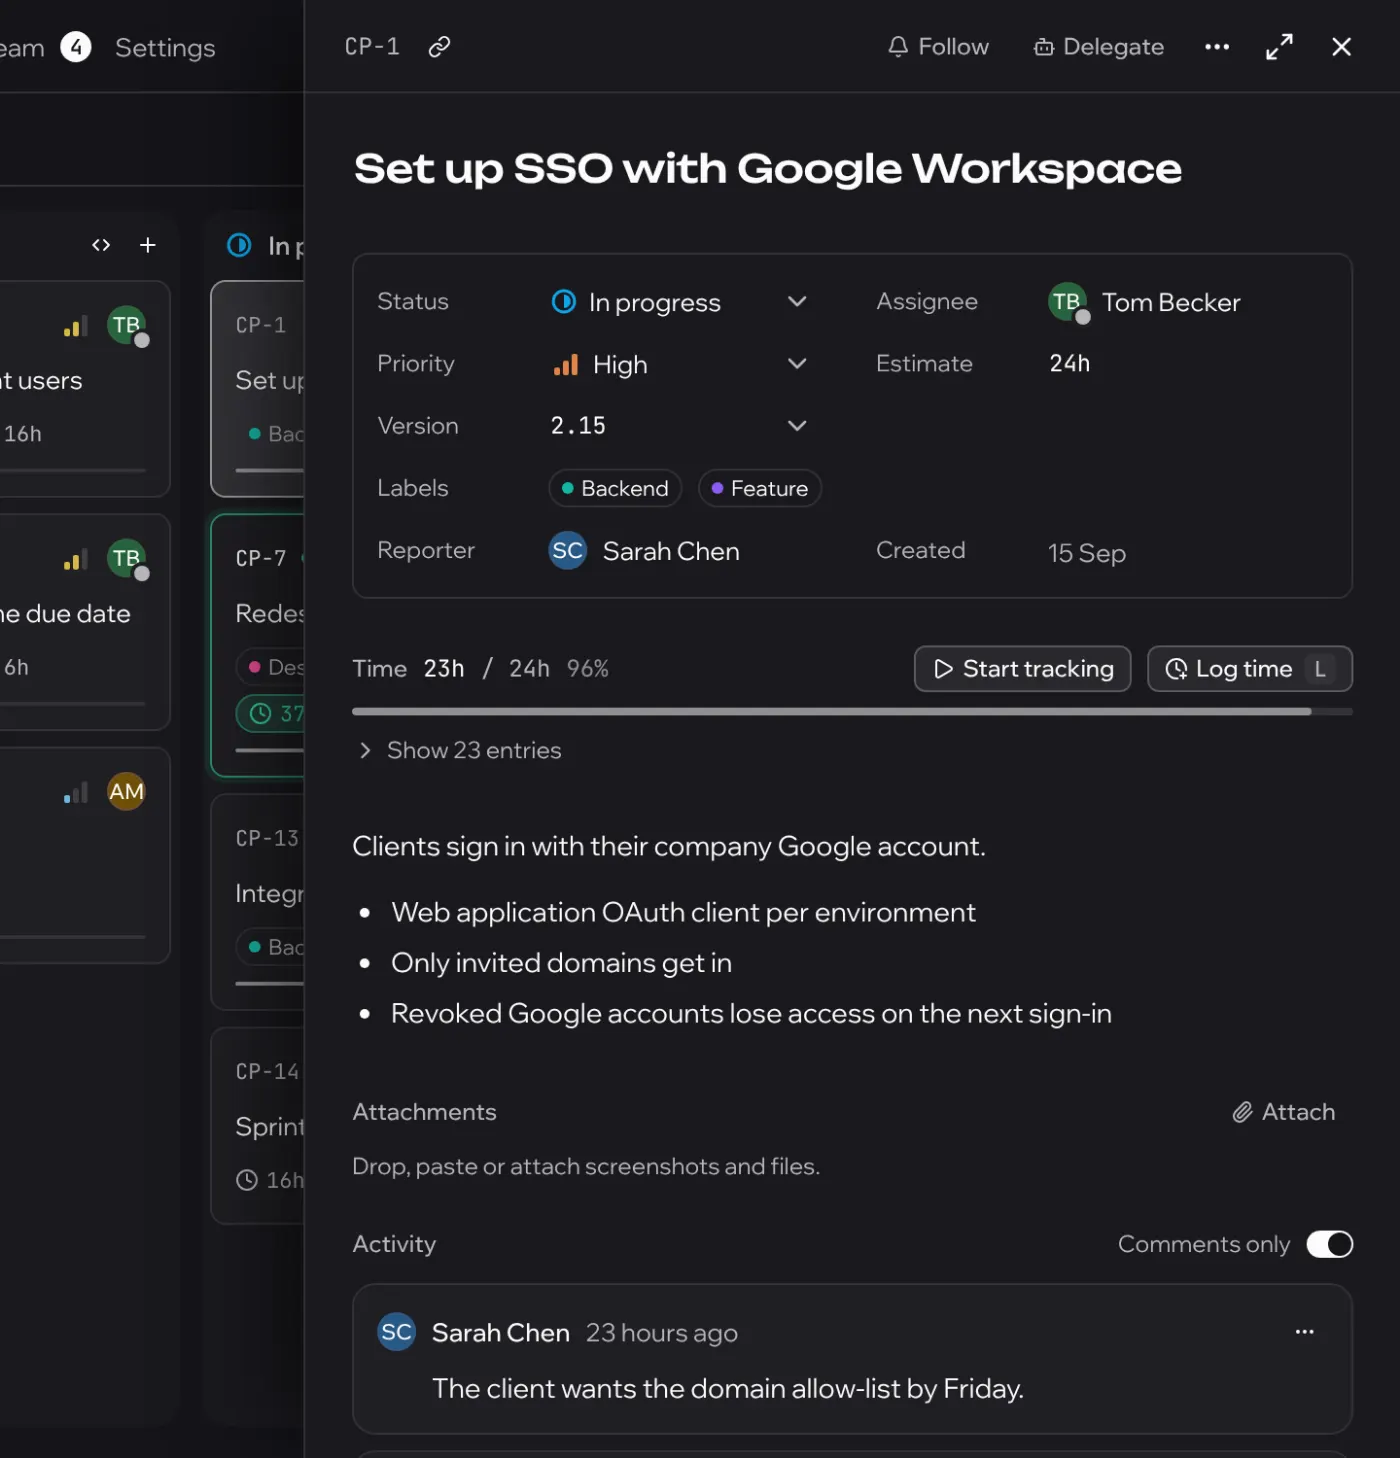Click the Backend label chip
Image resolution: width=1400 pixels, height=1458 pixels.
(x=615, y=488)
